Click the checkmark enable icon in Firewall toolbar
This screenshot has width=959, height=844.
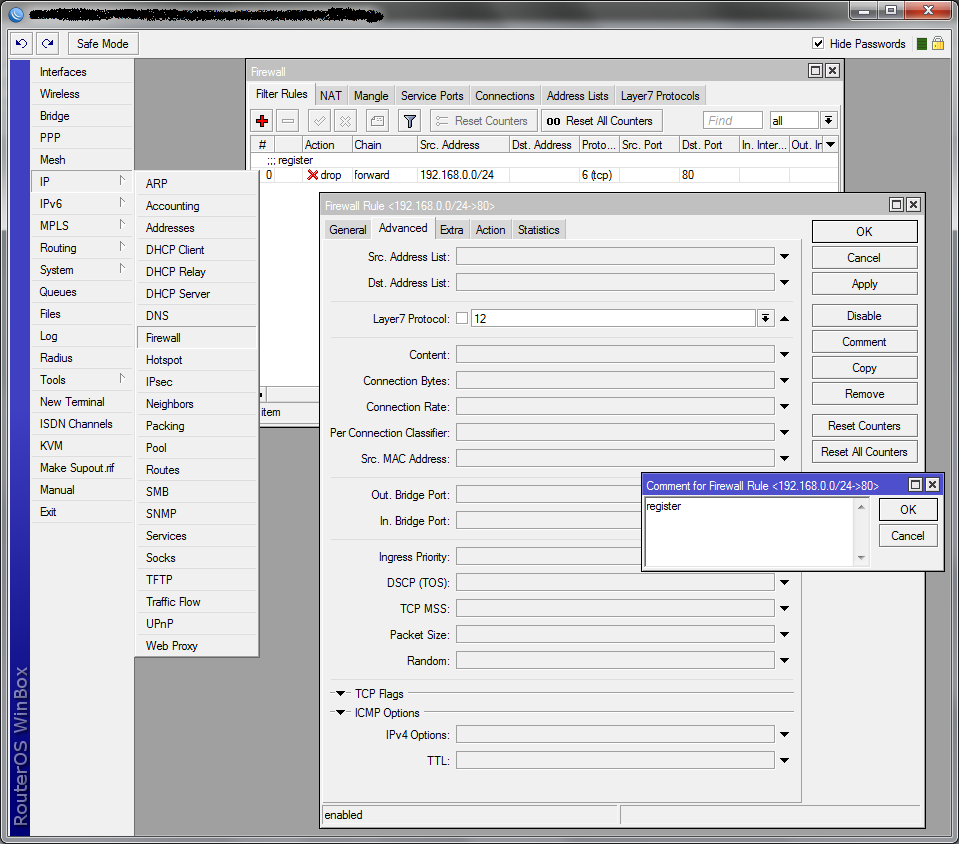coord(319,121)
